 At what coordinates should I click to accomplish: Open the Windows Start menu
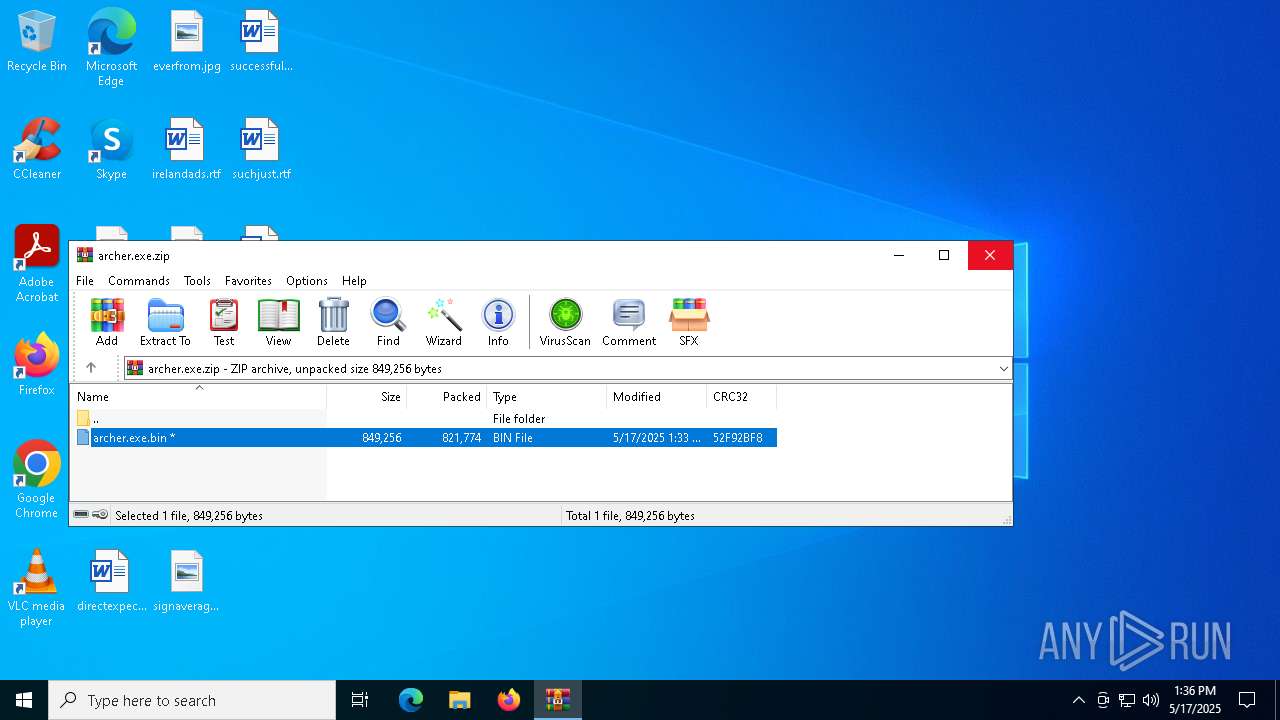click(24, 700)
